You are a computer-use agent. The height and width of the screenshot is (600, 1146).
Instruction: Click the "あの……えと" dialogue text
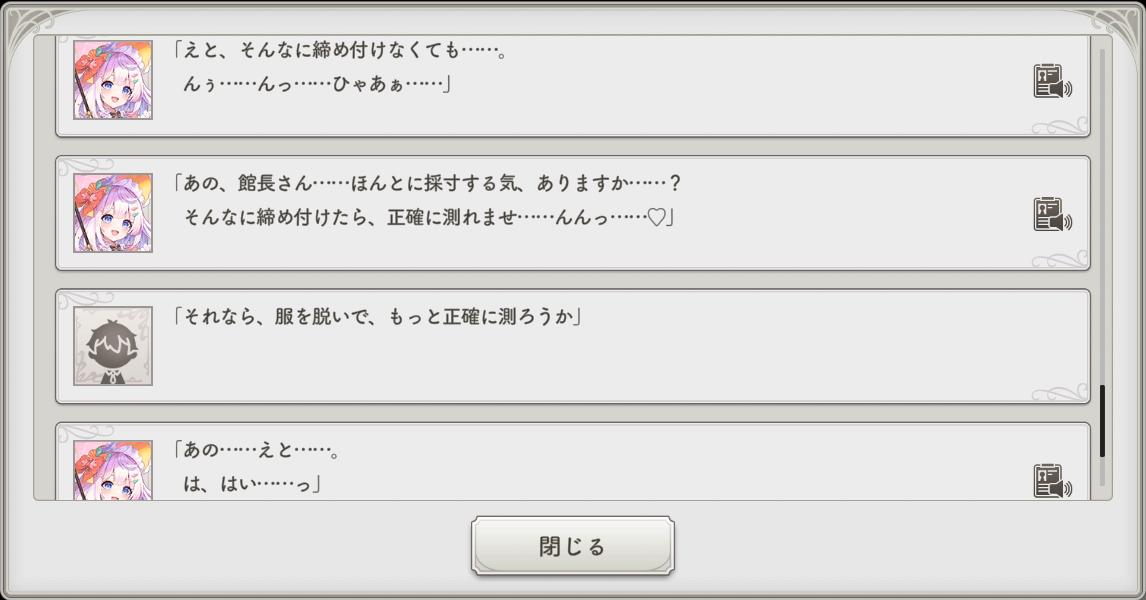[258, 451]
